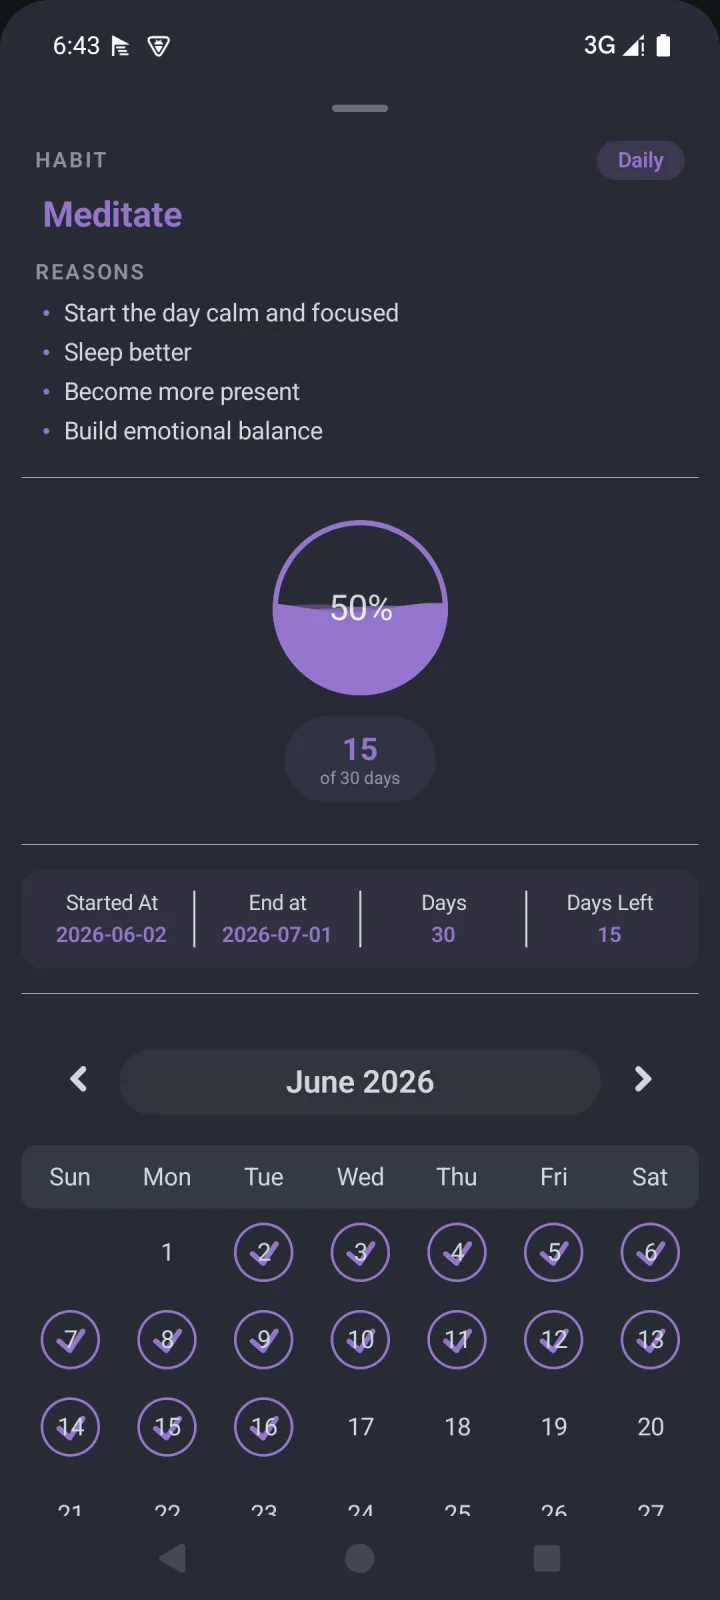Screen dimensions: 720x1600
Task: Go to next month with right chevron
Action: point(643,1080)
